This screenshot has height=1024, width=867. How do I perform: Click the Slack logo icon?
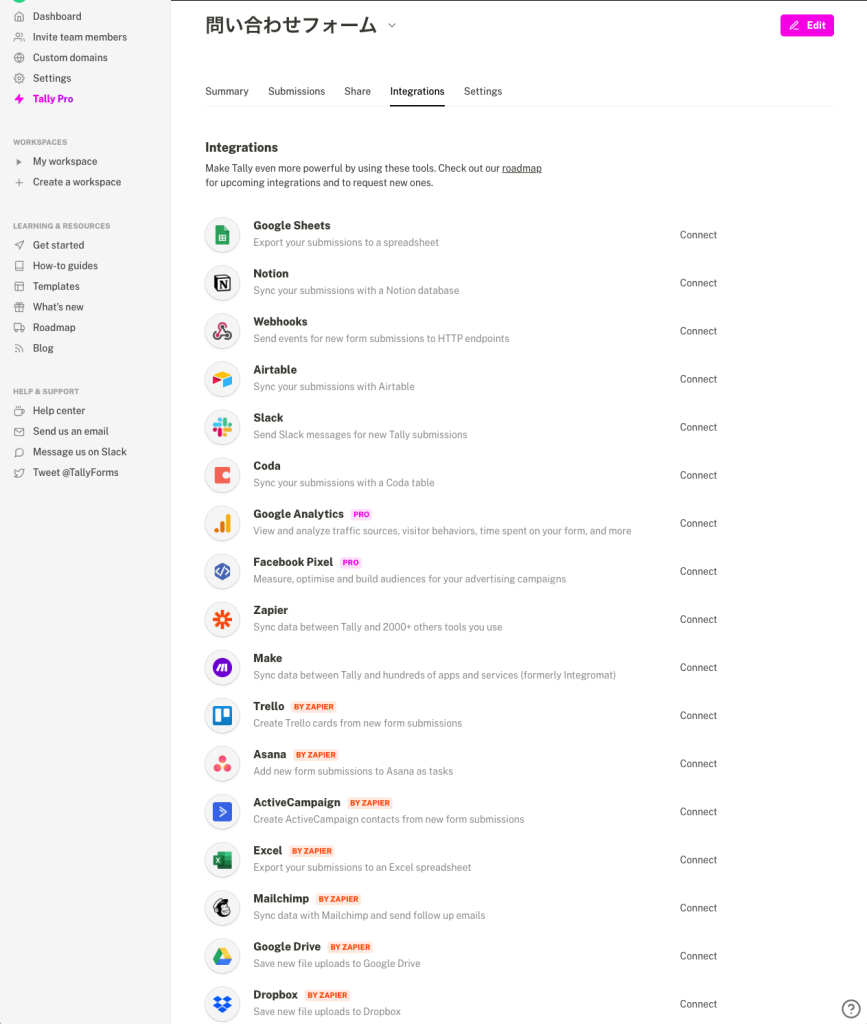pos(223,427)
